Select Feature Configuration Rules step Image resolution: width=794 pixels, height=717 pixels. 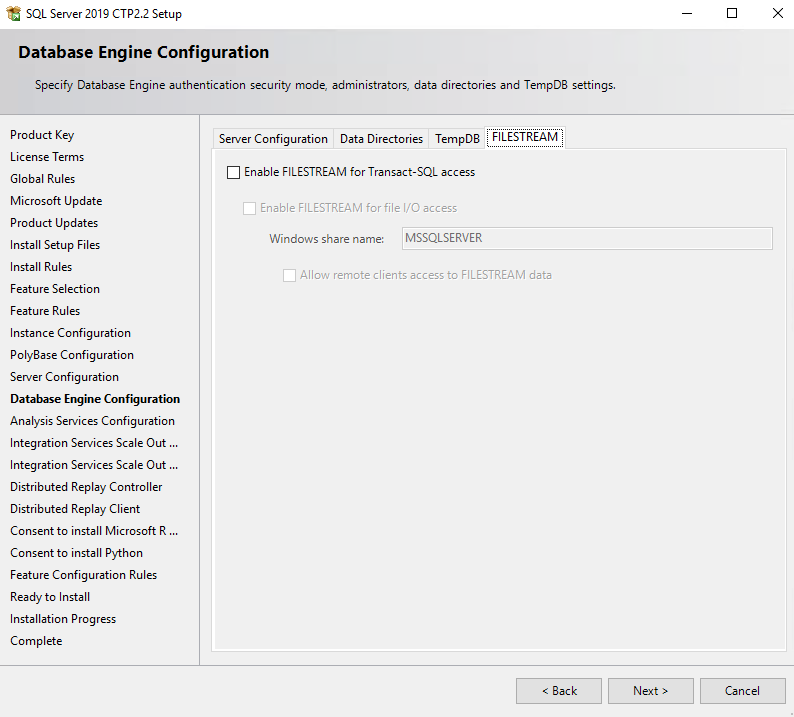[x=84, y=575]
